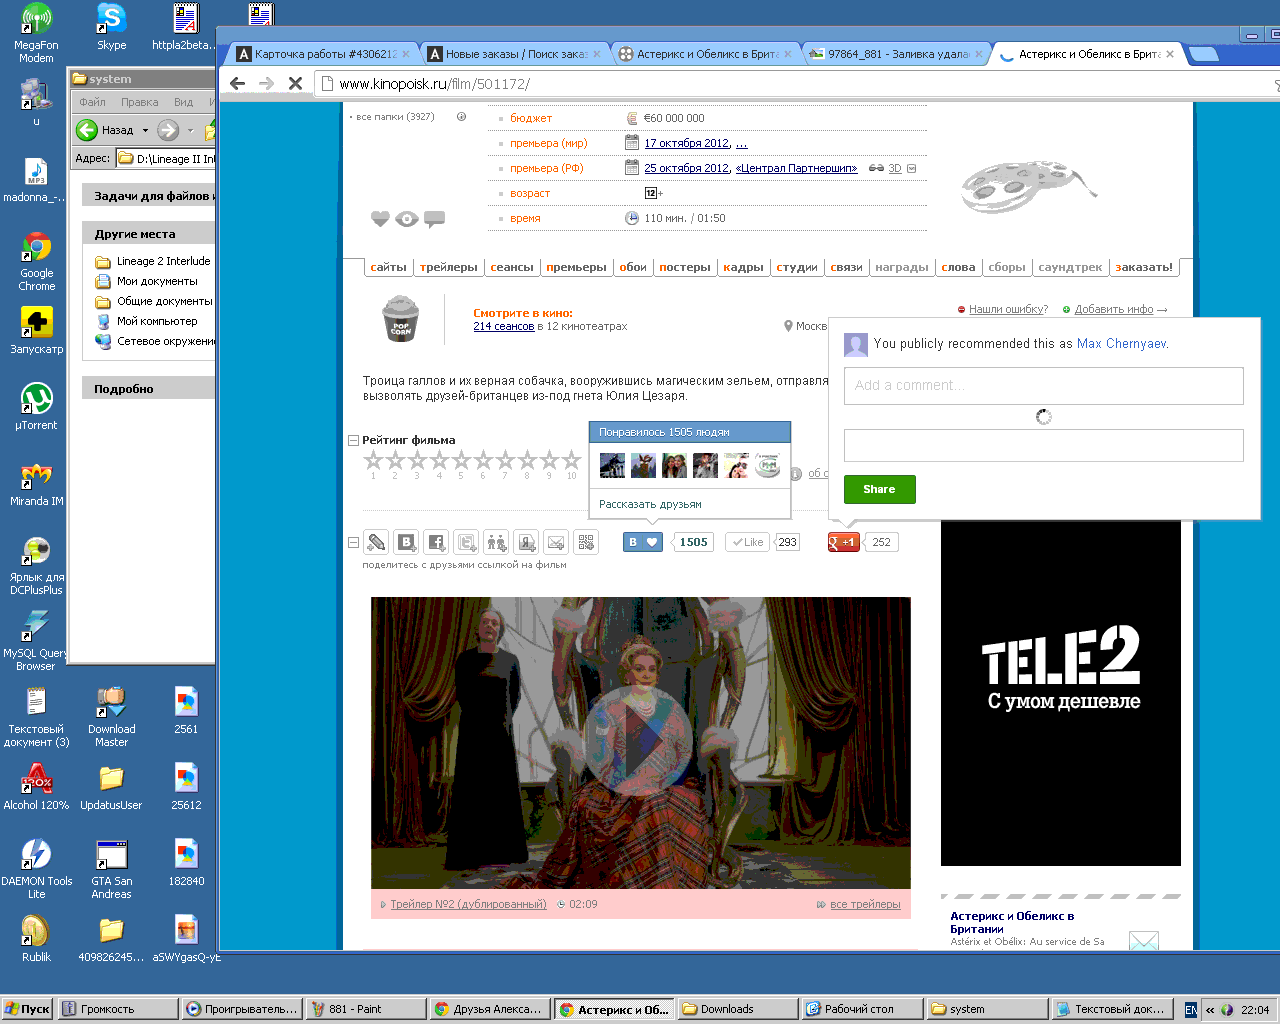Open the трейлеры tab

(449, 267)
